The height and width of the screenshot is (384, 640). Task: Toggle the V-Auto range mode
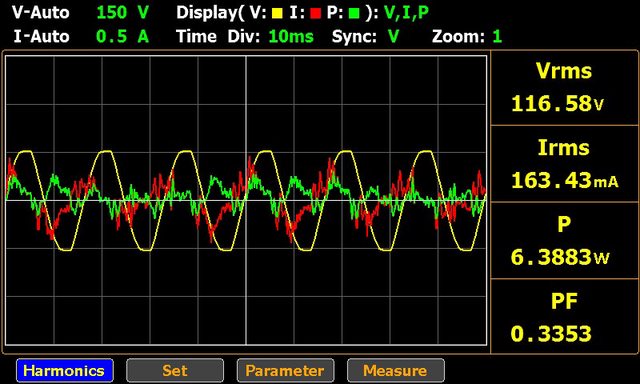(x=40, y=13)
